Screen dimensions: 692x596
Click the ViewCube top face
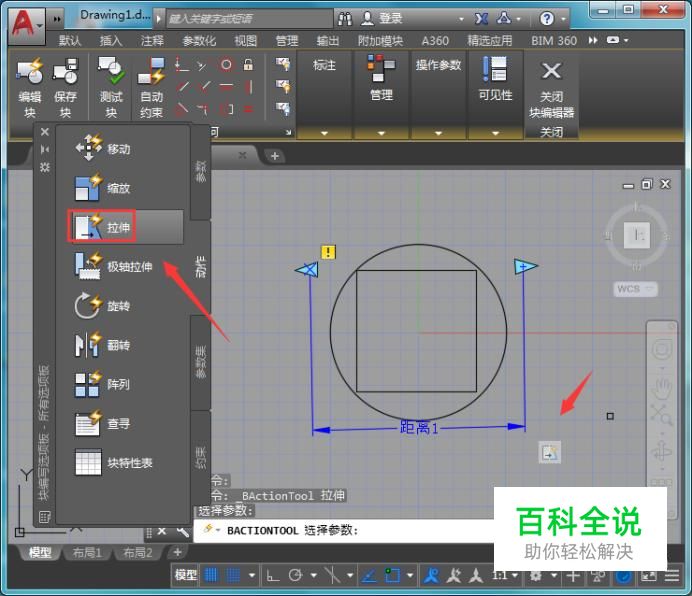(x=636, y=235)
